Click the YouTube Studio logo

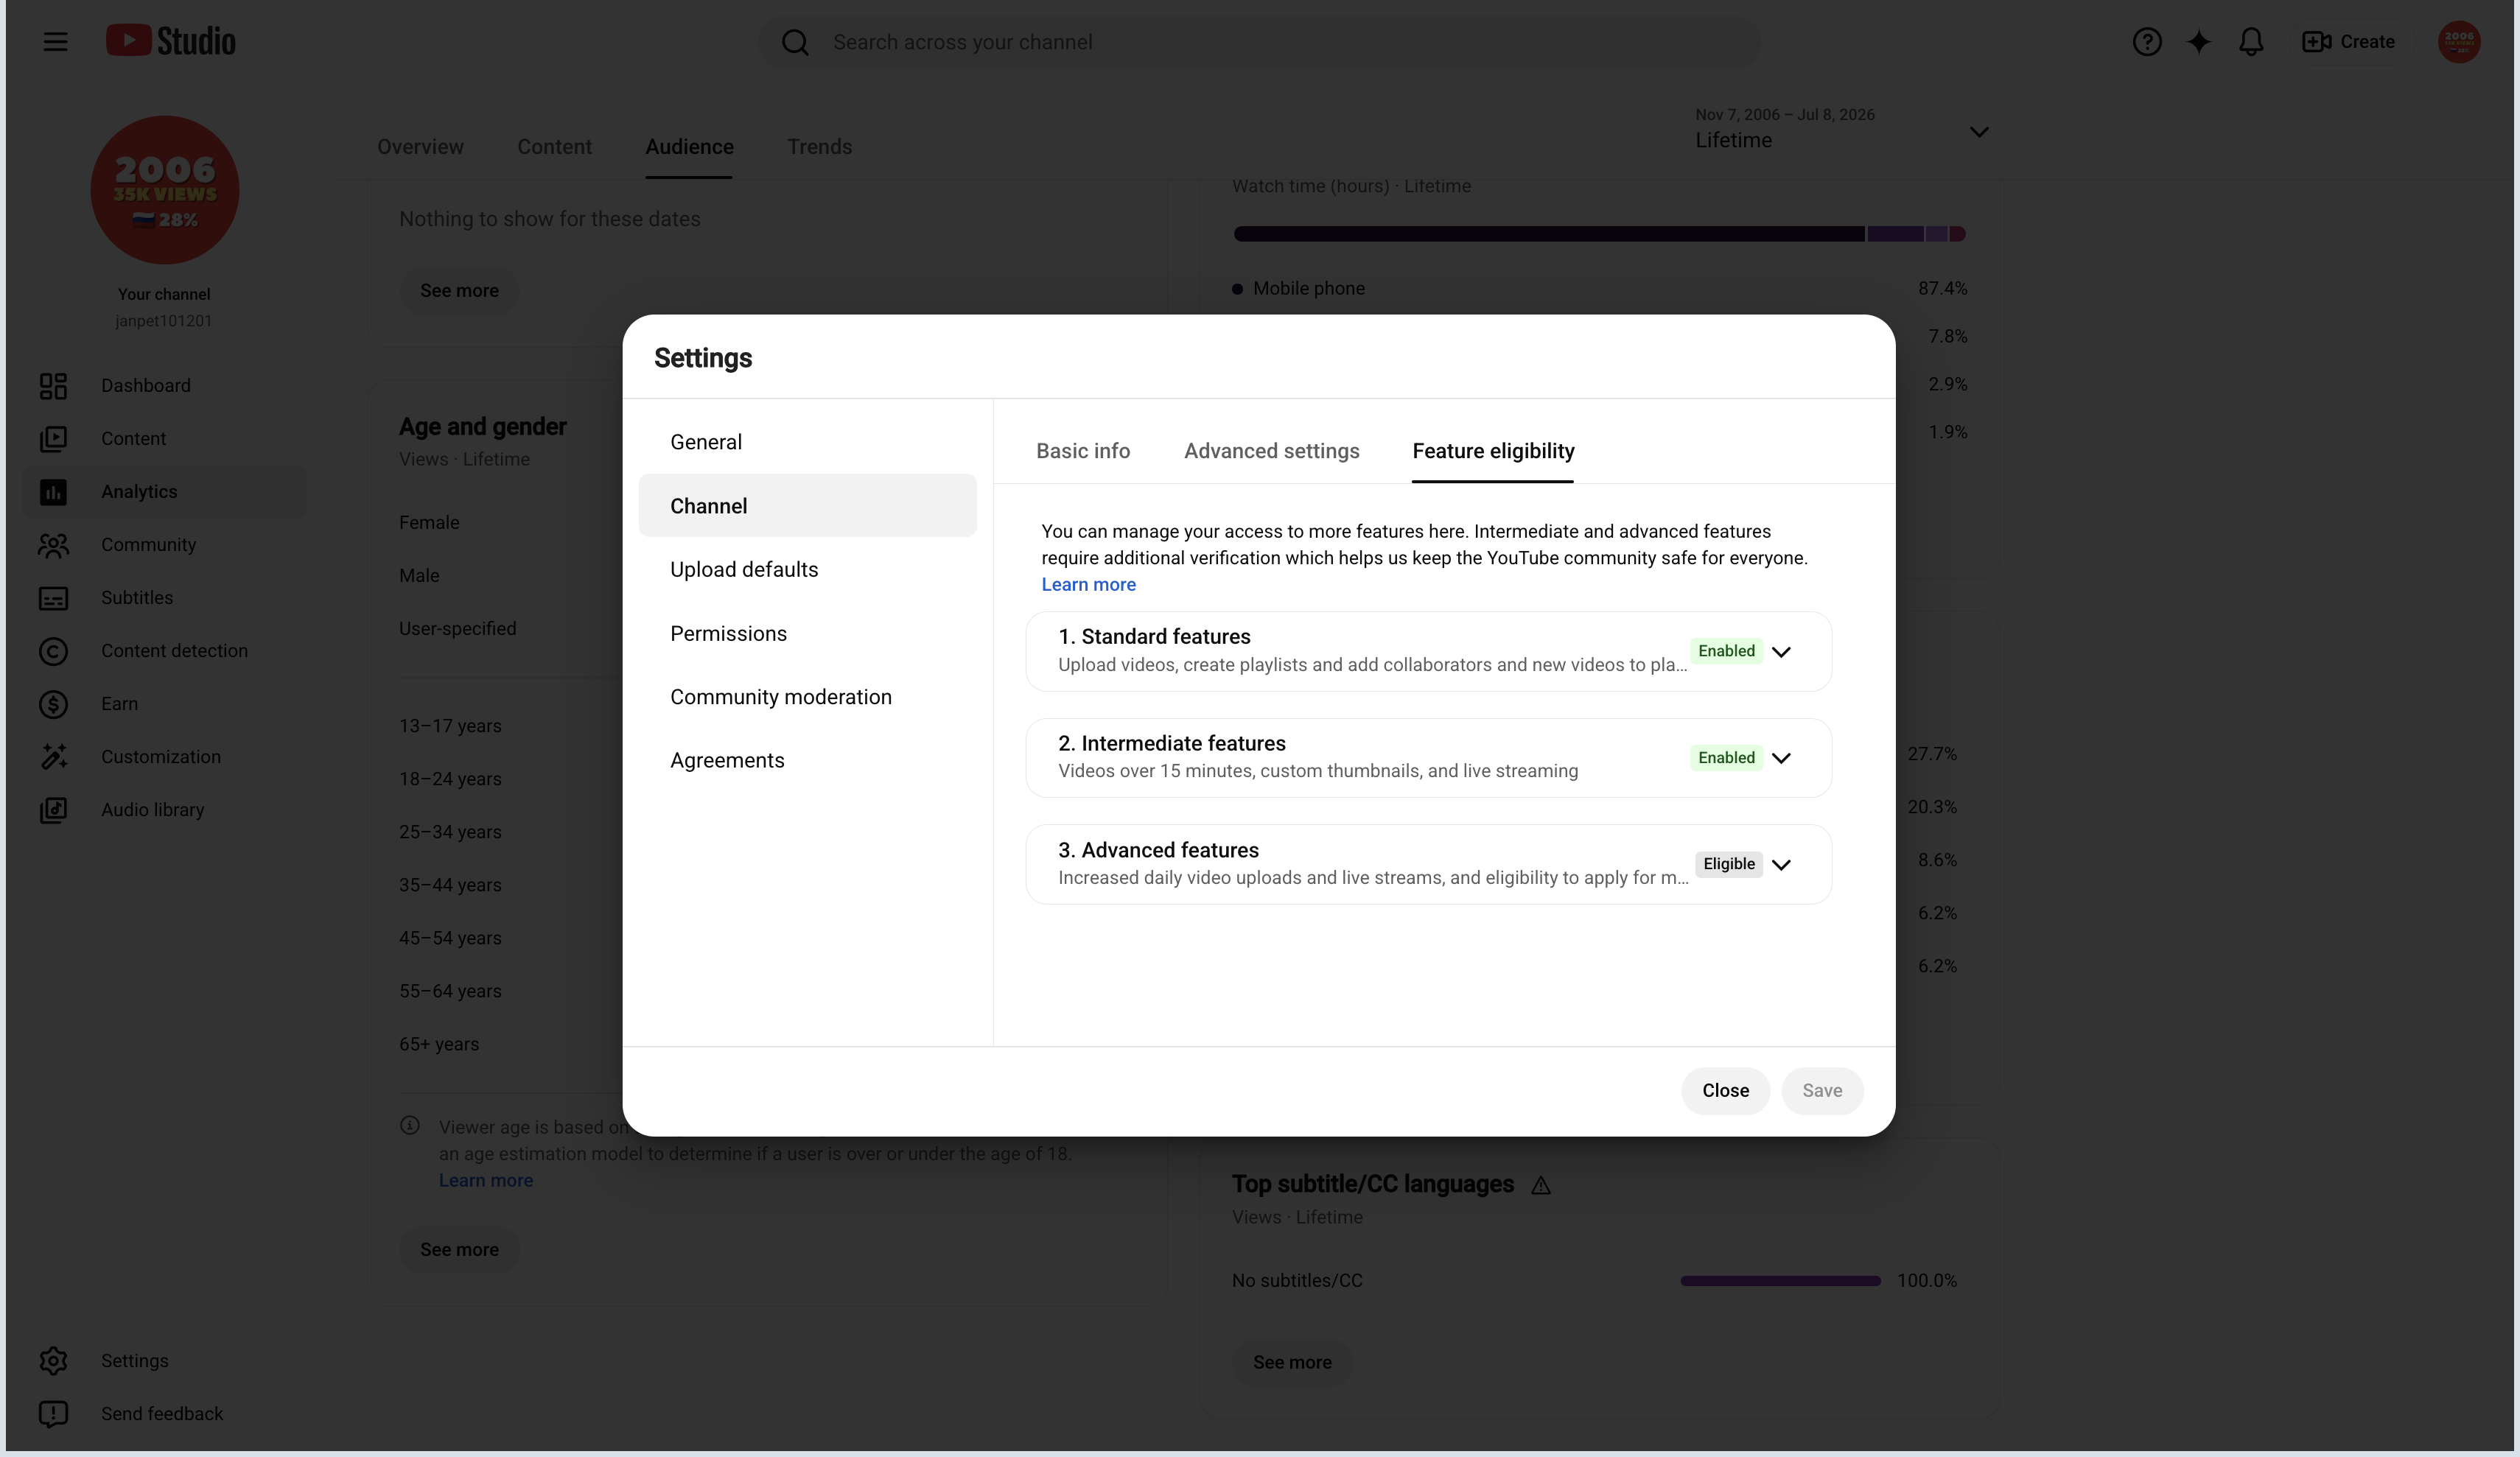pos(171,41)
